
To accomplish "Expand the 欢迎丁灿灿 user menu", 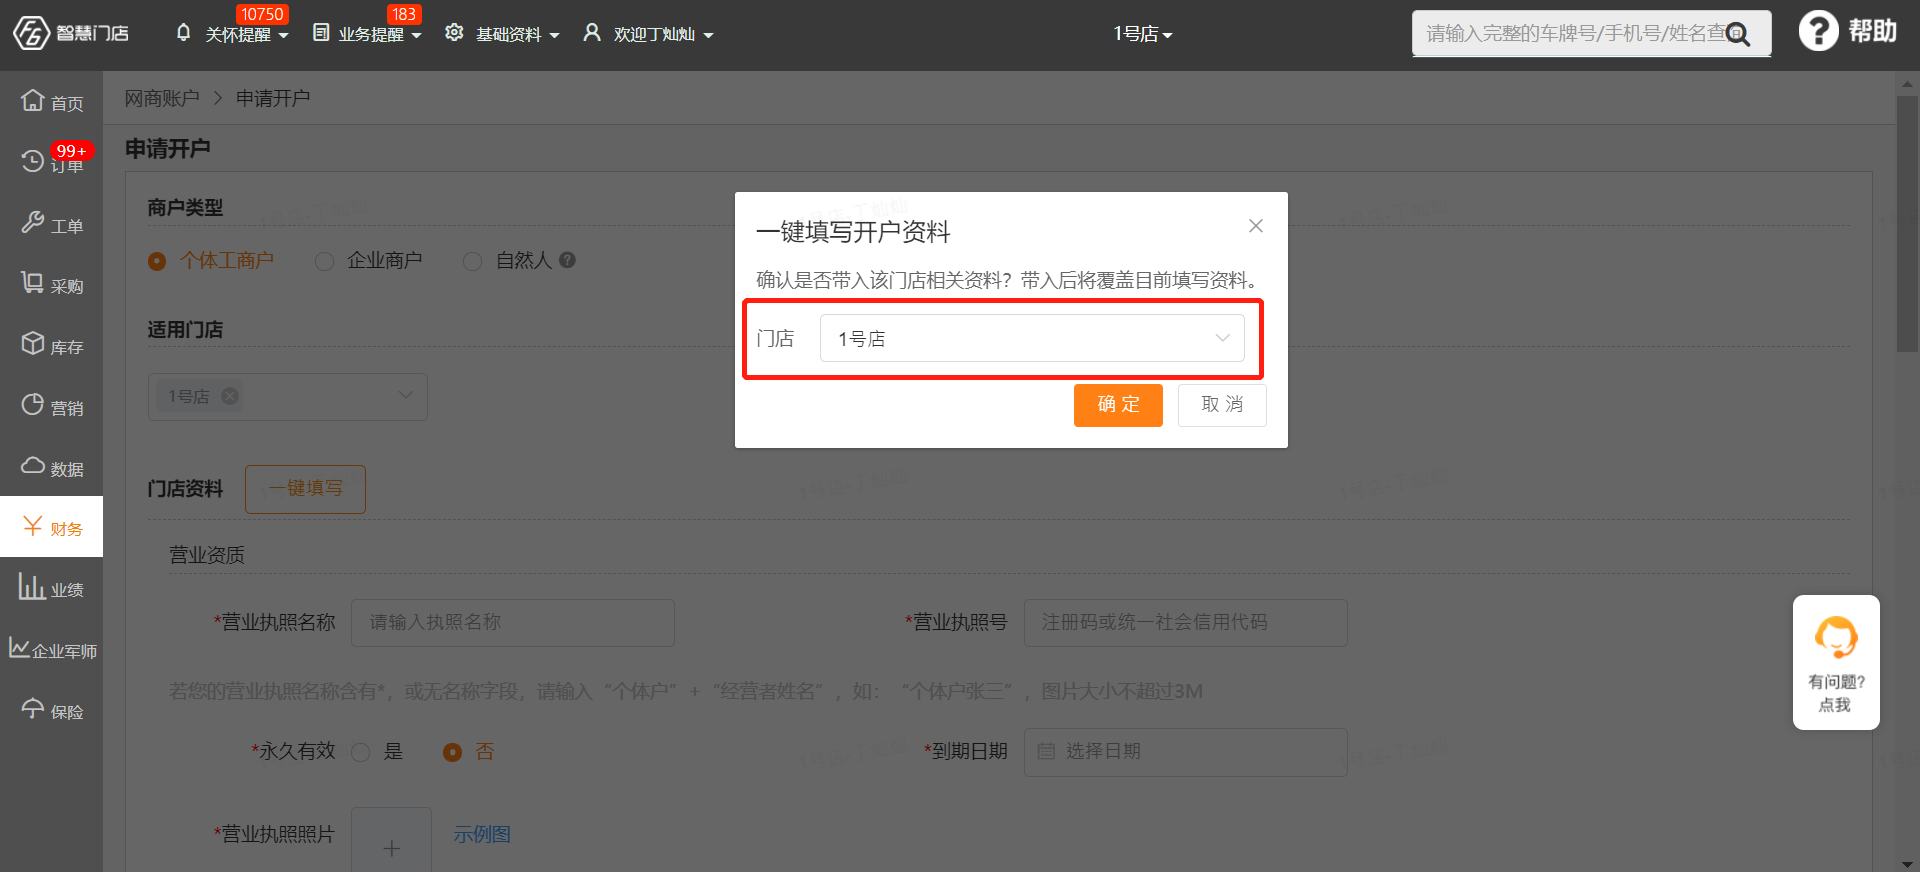I will (x=708, y=35).
